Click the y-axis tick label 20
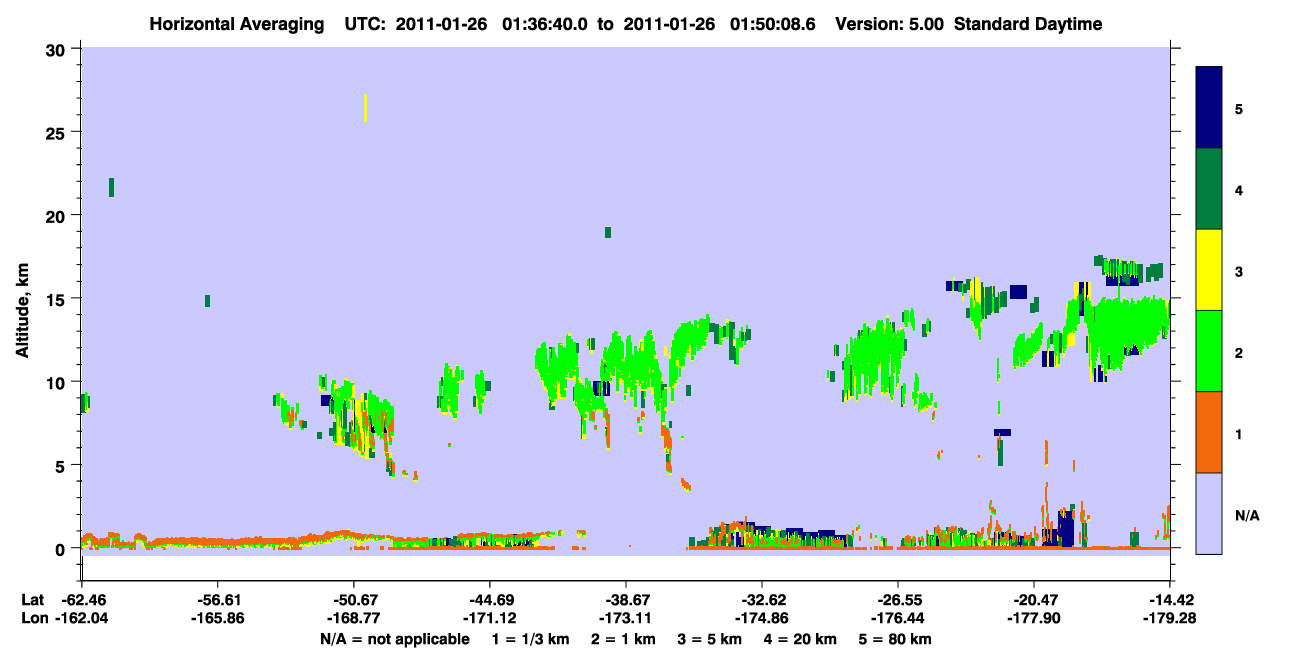 (58, 215)
